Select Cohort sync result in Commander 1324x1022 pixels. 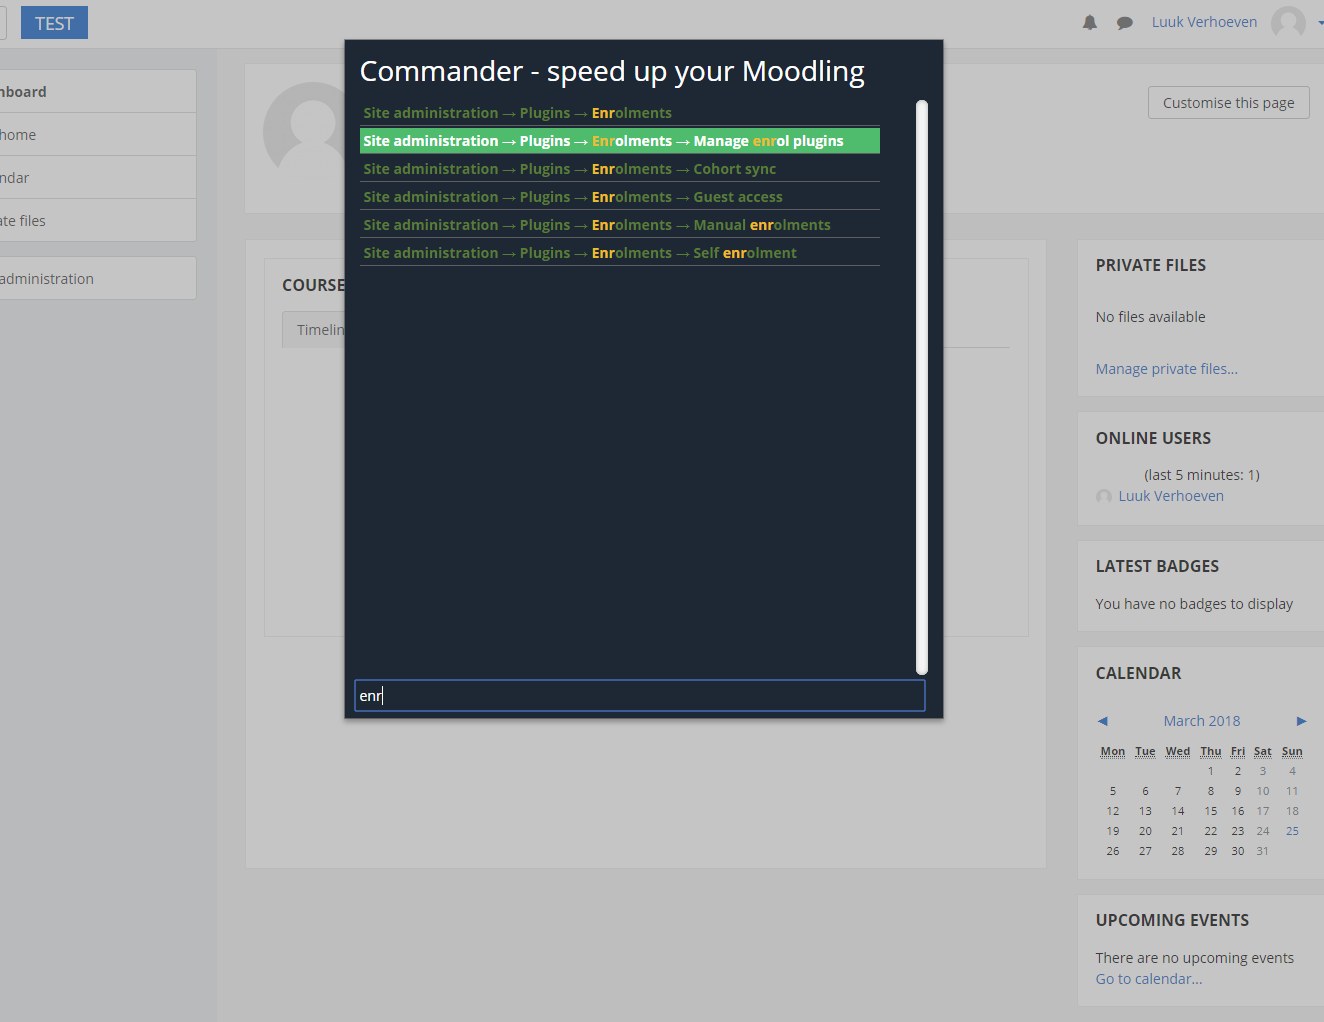tap(619, 169)
